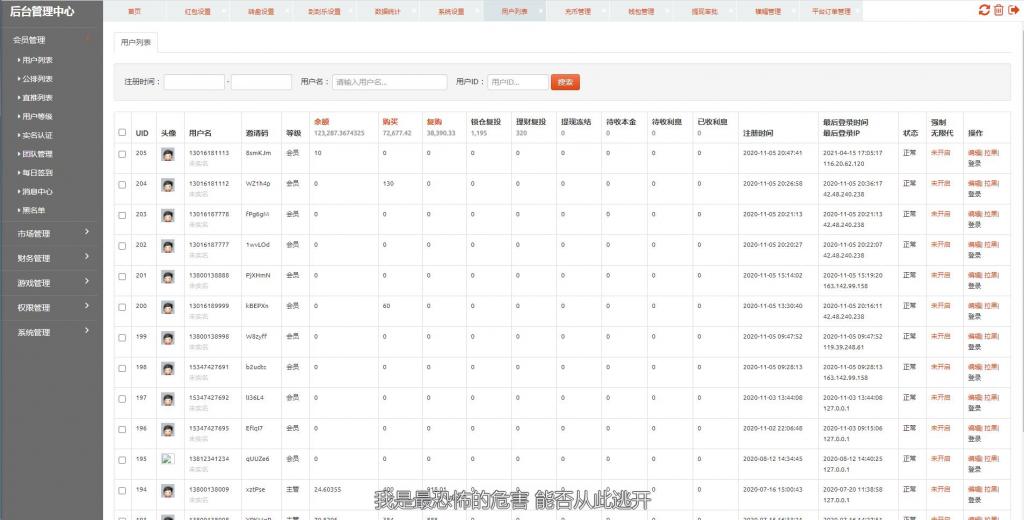Tick the select-all checkbox in table header

(x=123, y=133)
